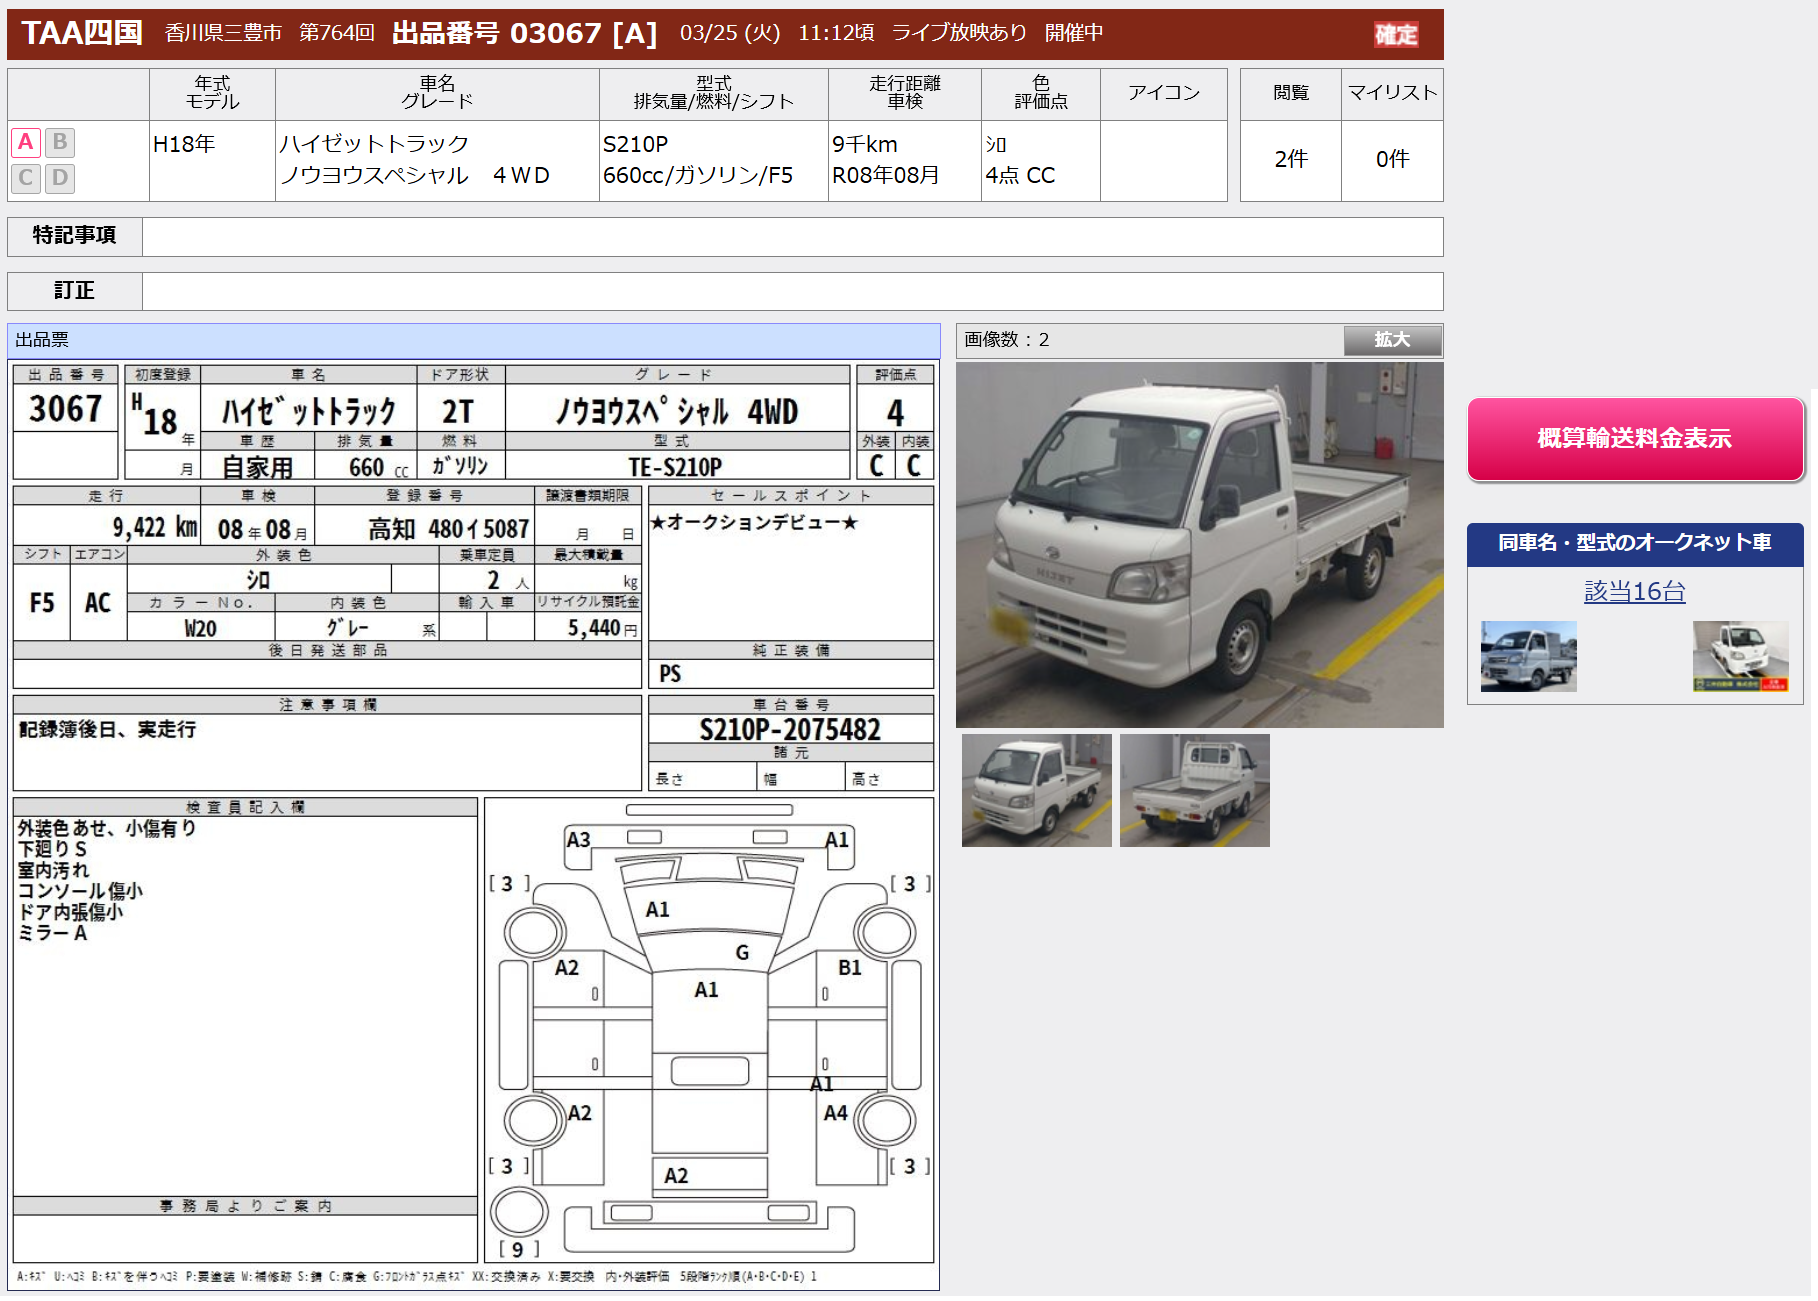
Task: Click the [9] spare tire rating
Action: pos(519,1249)
